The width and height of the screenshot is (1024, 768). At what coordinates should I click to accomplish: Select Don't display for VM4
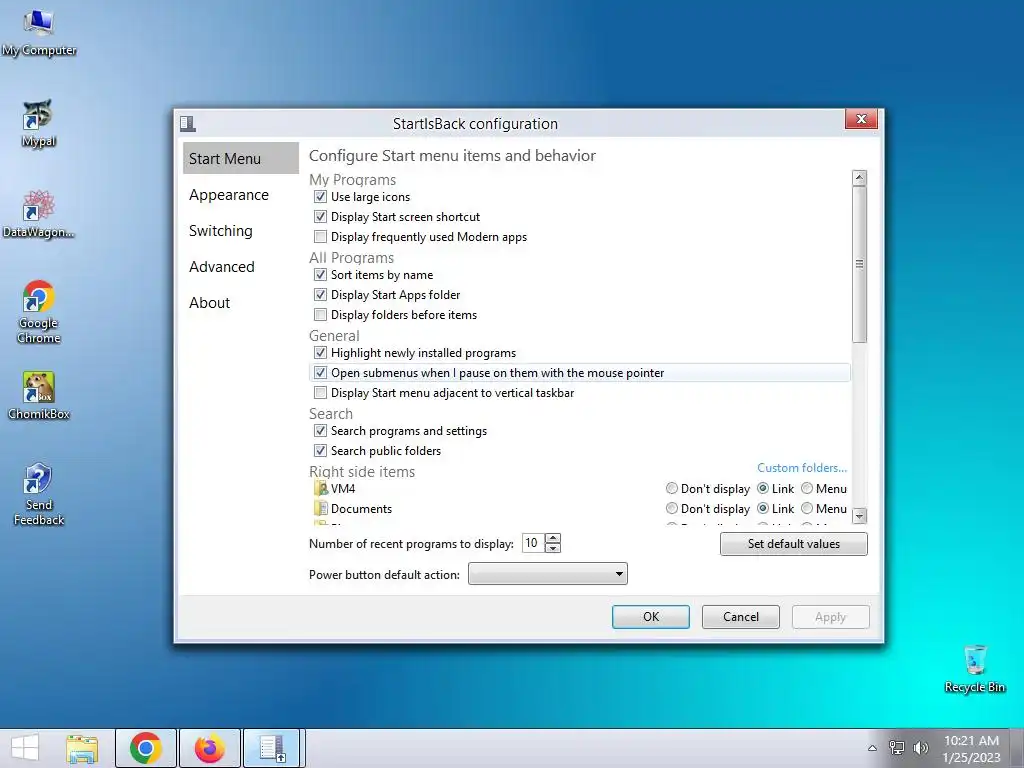(x=671, y=488)
